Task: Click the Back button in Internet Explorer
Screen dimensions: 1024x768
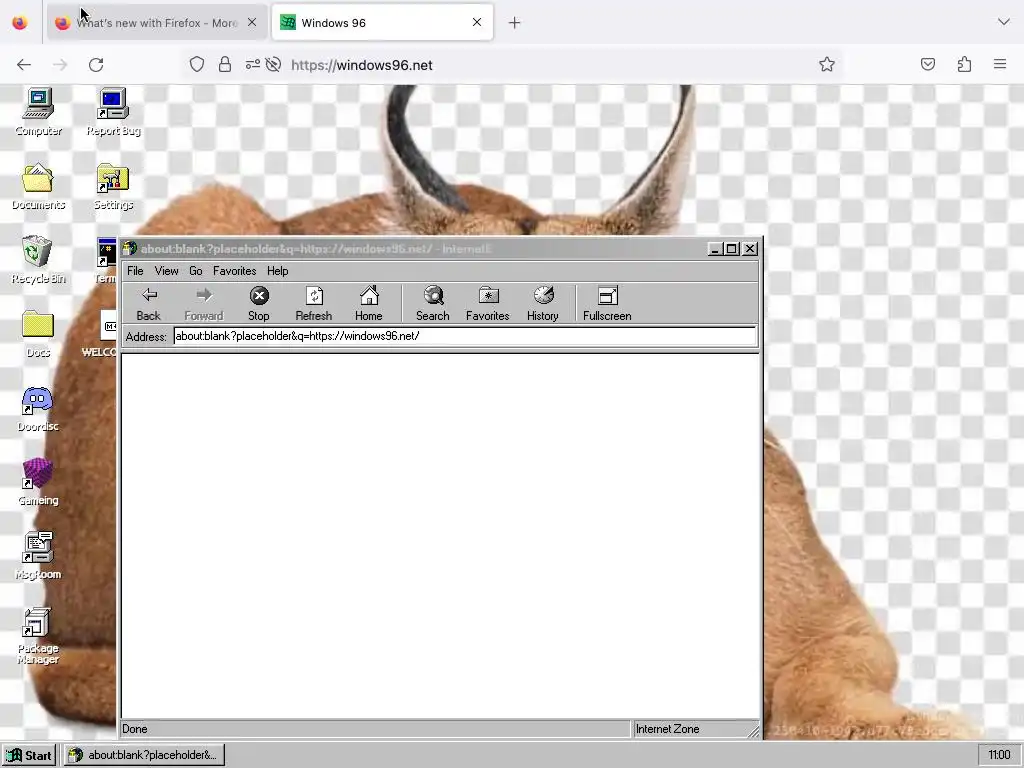Action: tap(148, 304)
